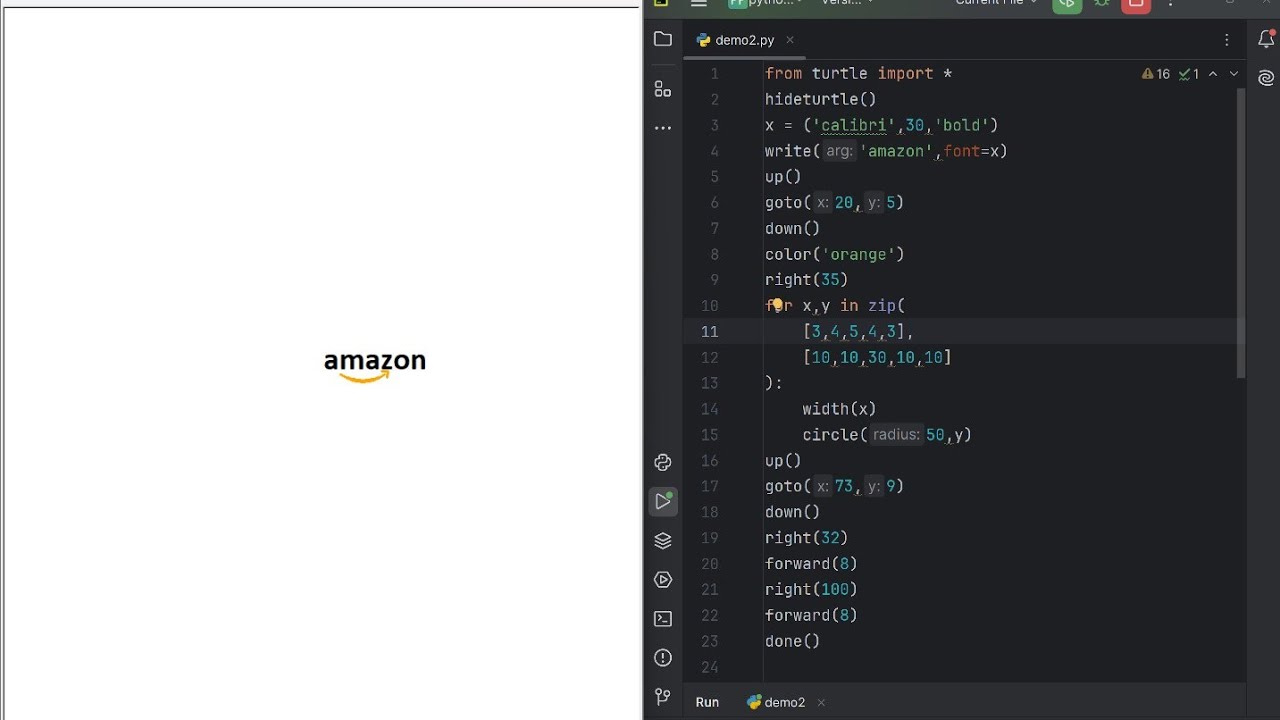This screenshot has width=1280, height=720.
Task: Click the 'right(100)' code line
Action: 811,590
